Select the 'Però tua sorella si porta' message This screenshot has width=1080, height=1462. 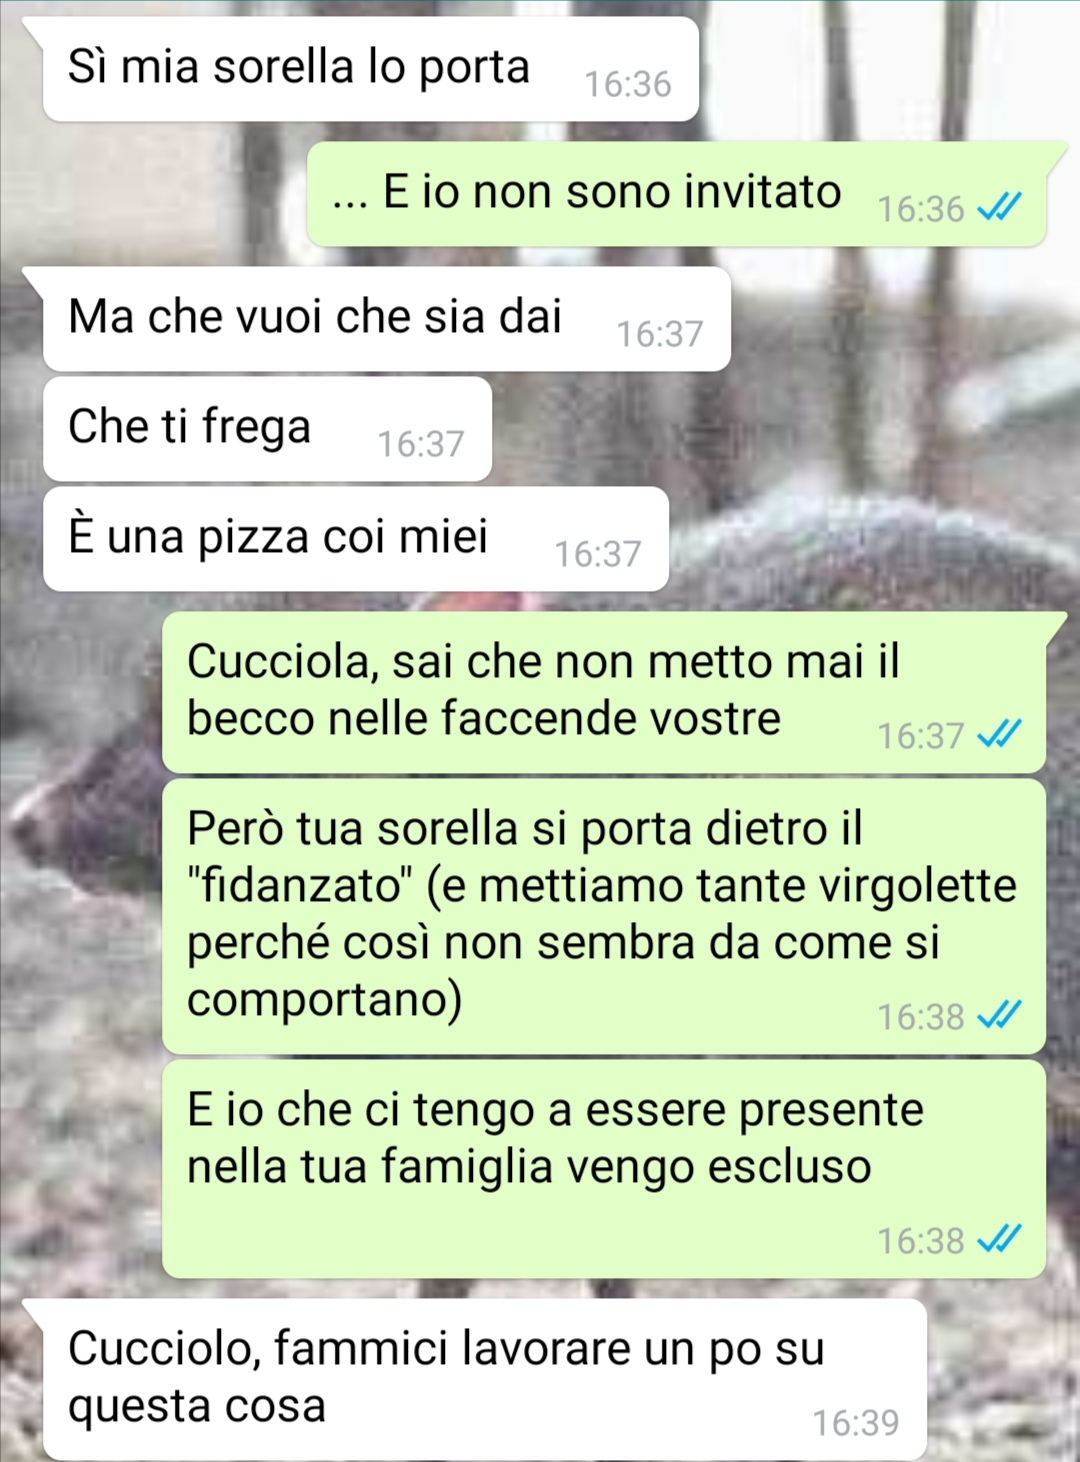604,916
